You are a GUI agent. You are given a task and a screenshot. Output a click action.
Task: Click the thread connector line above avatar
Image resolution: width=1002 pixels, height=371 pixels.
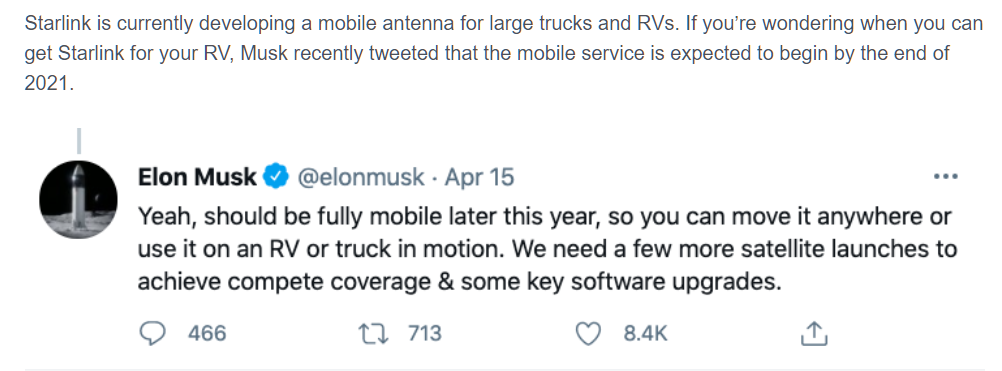(79, 141)
